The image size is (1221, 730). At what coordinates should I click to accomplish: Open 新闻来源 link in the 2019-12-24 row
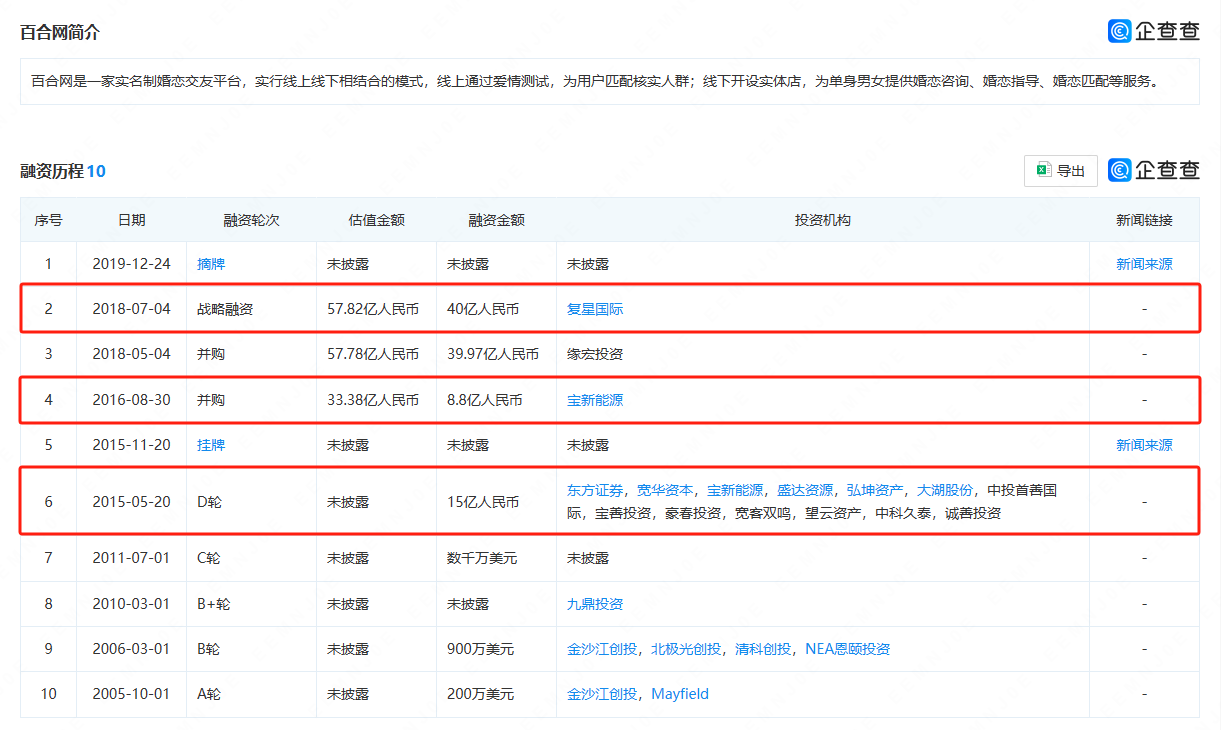(1144, 264)
